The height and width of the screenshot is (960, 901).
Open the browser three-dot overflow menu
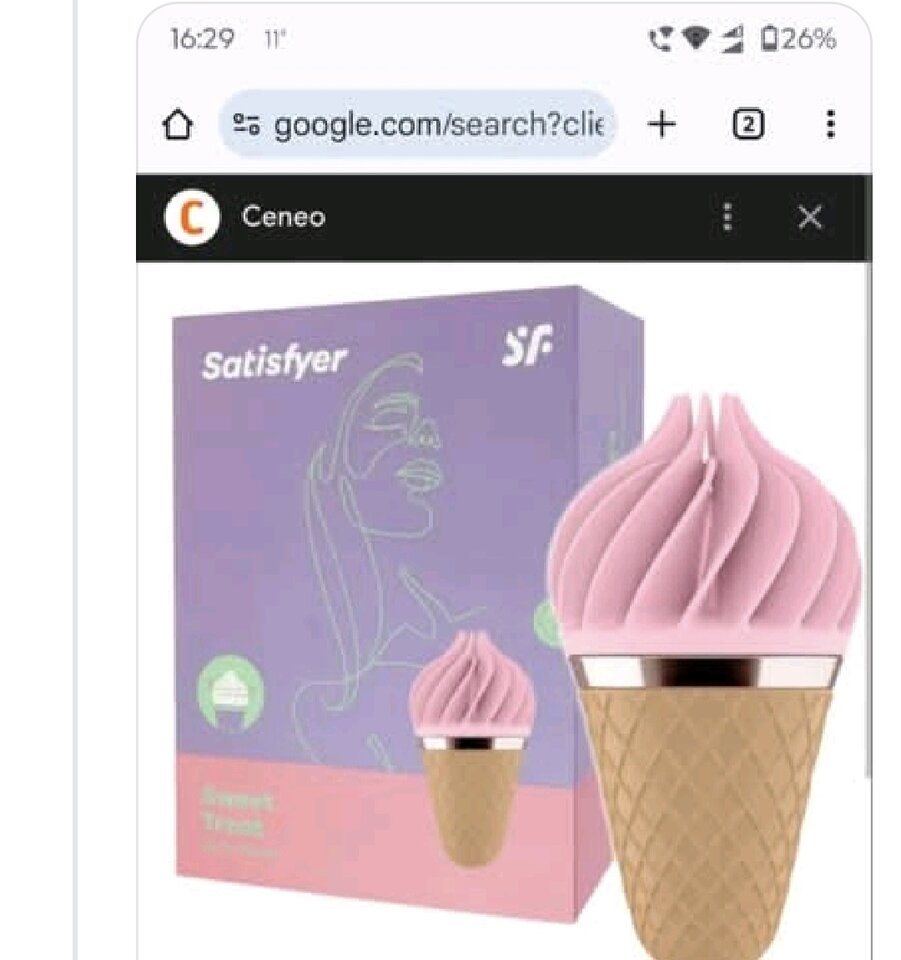(x=830, y=124)
